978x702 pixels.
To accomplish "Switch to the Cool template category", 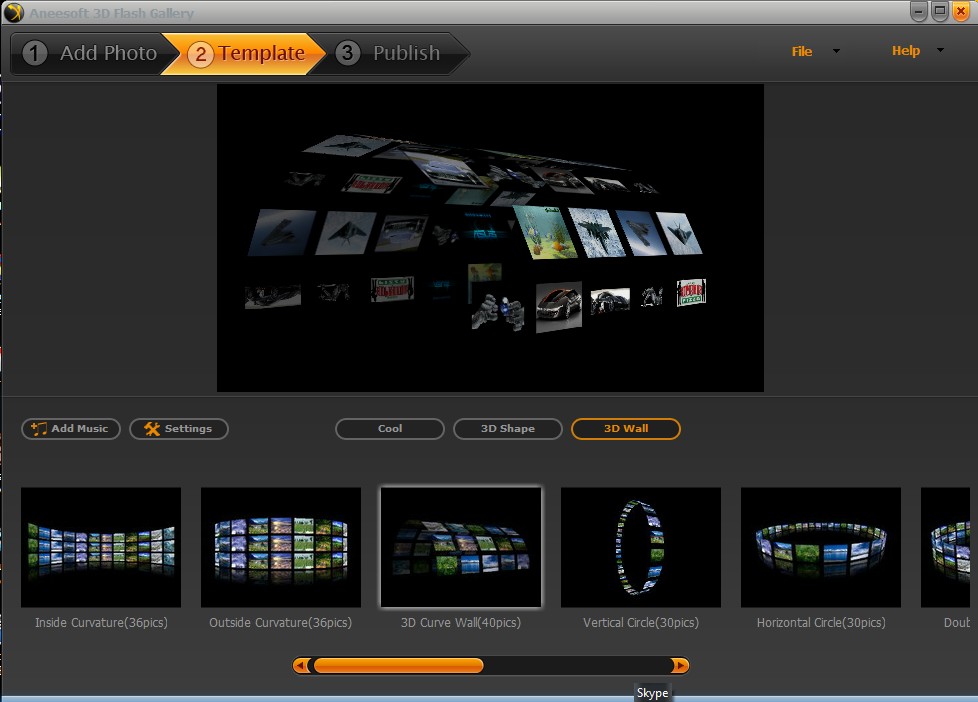I will point(390,429).
